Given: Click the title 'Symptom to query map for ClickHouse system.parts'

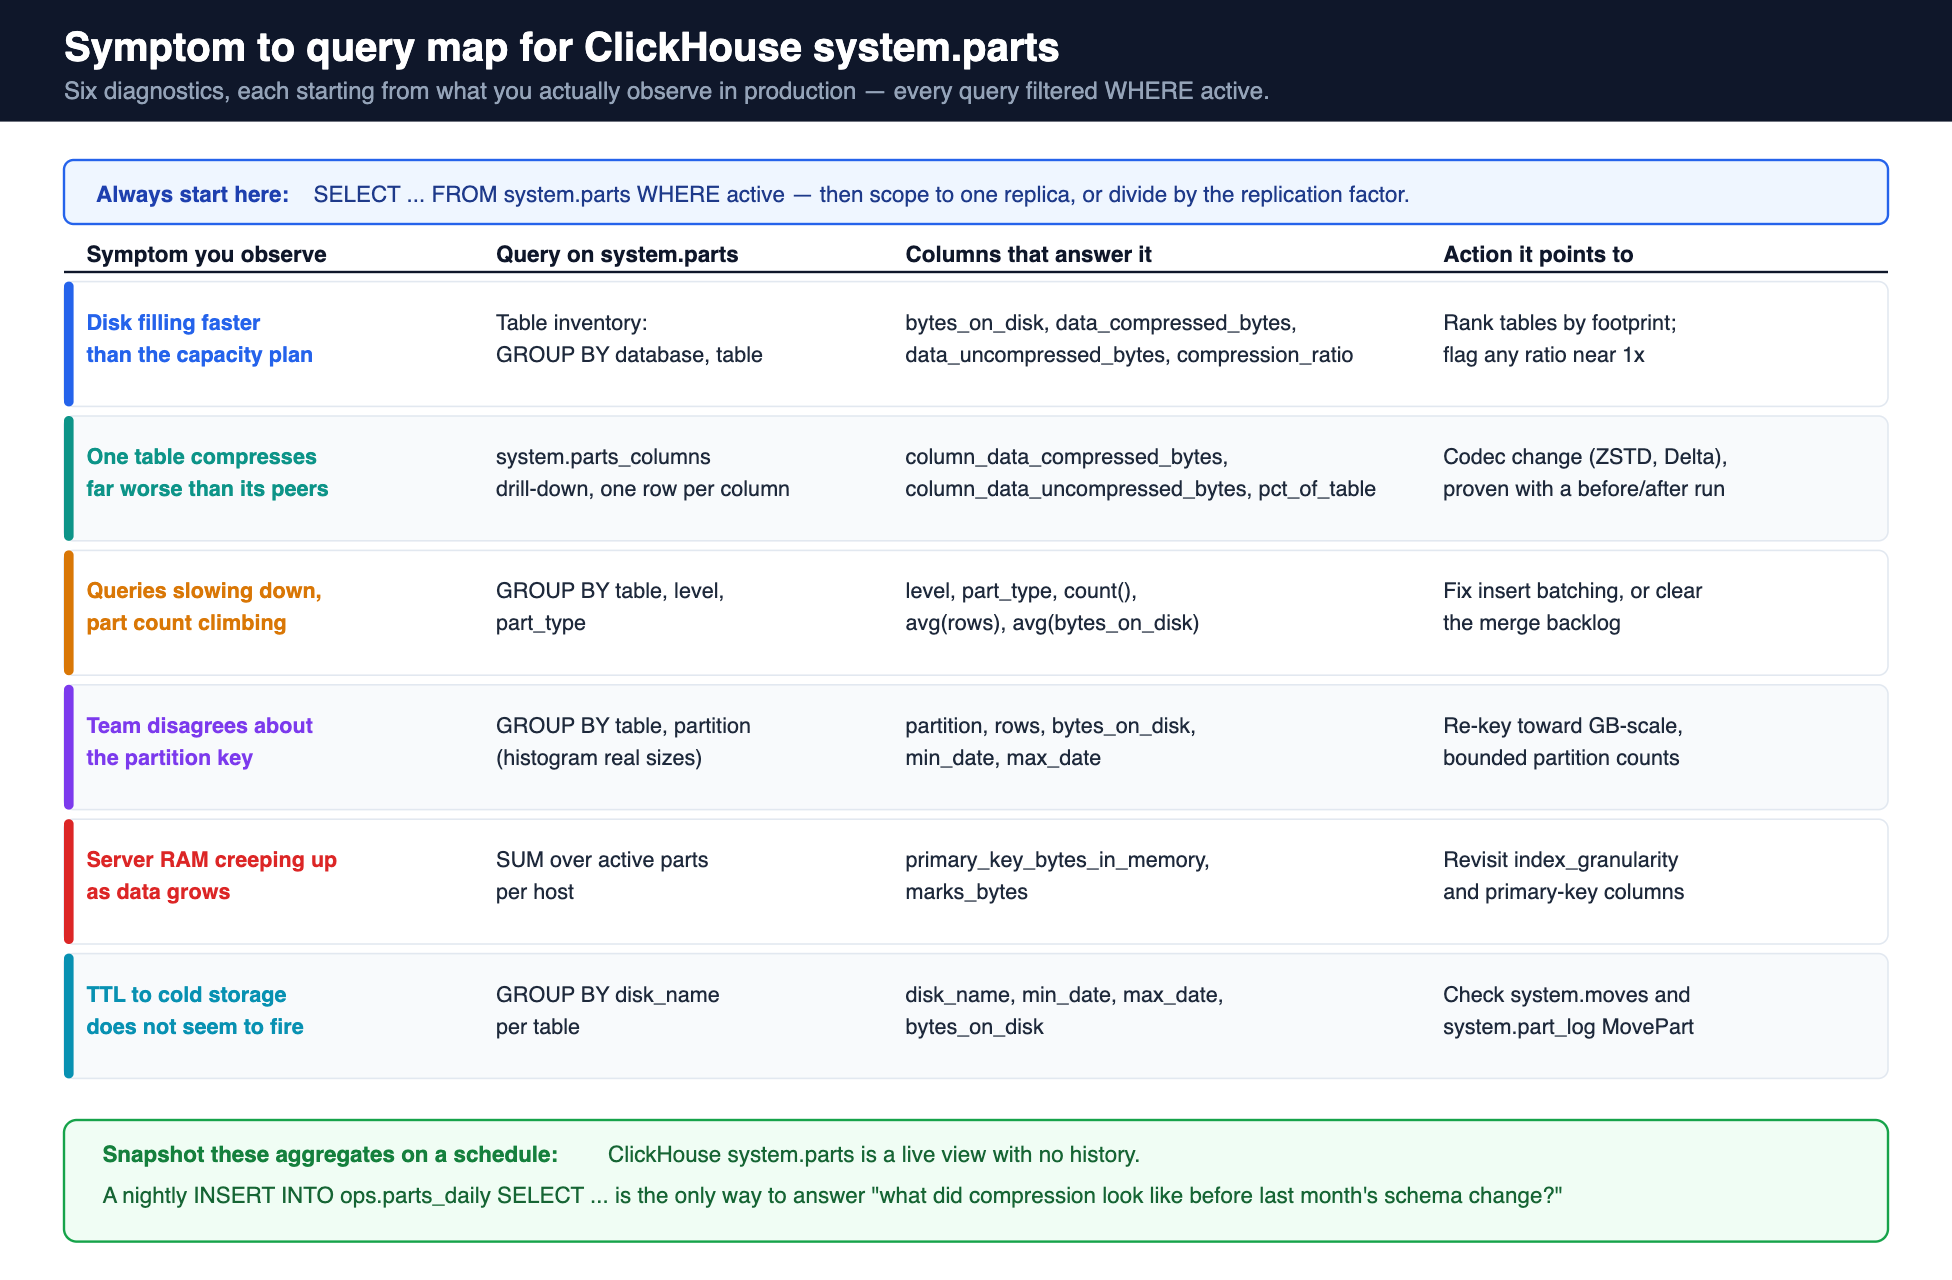Looking at the screenshot, I should (561, 47).
